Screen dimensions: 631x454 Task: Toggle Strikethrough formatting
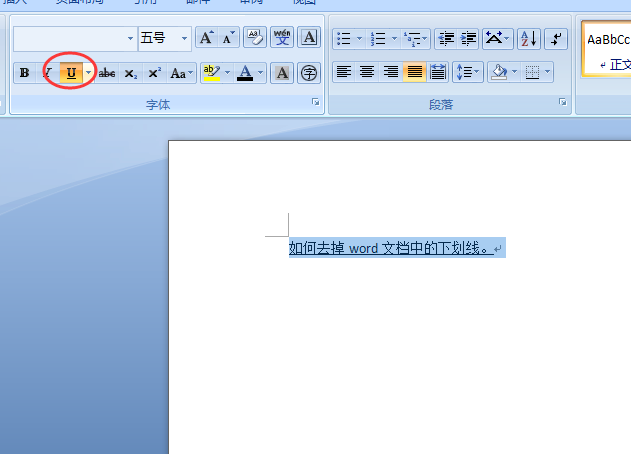click(x=107, y=73)
